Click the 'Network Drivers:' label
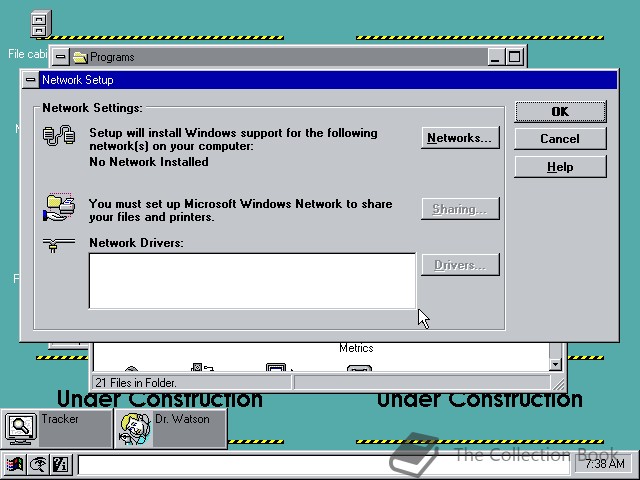 coord(136,243)
